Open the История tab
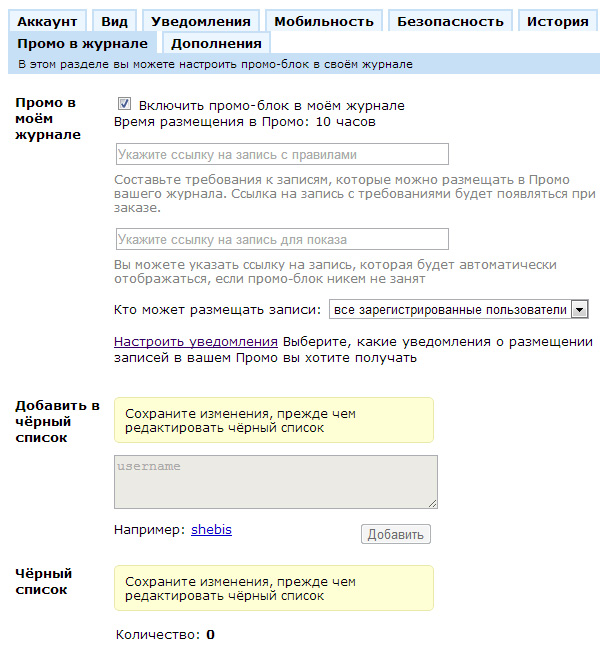Screen dimensions: 600x656 (557, 21)
